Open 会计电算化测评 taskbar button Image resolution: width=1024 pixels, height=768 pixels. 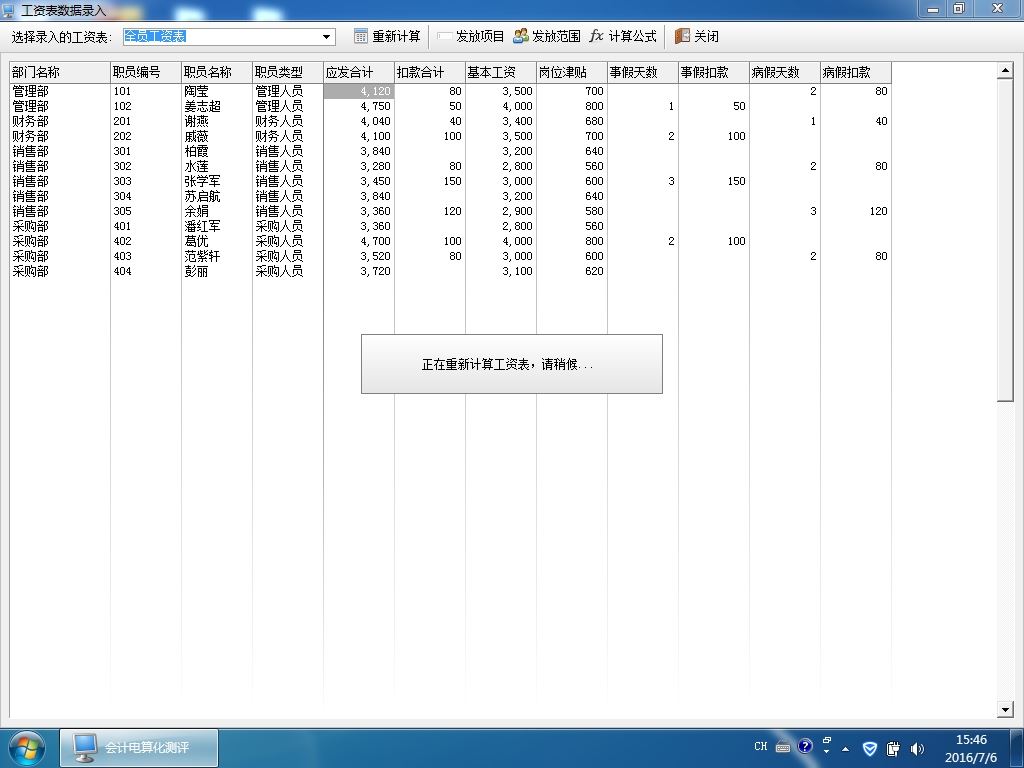[139, 748]
